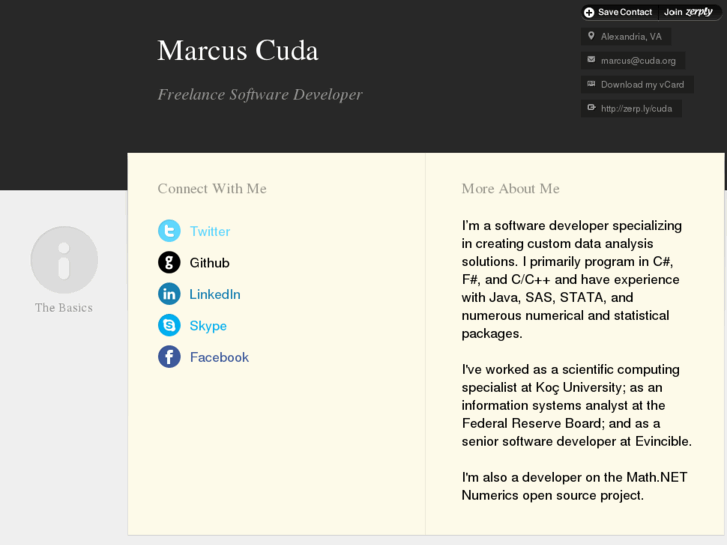727x545 pixels.
Task: Open the Twitter profile link
Action: click(210, 231)
